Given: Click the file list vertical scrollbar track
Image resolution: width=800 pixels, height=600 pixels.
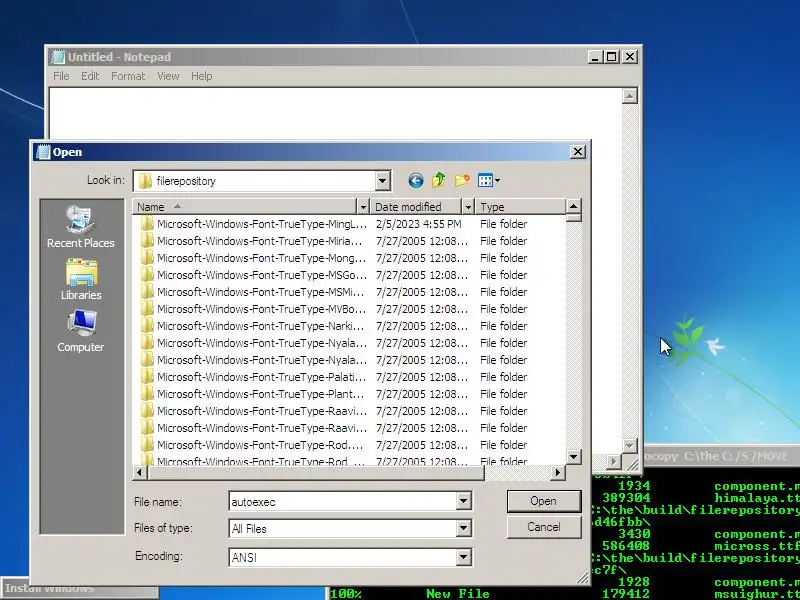Looking at the screenshot, I should (x=573, y=337).
